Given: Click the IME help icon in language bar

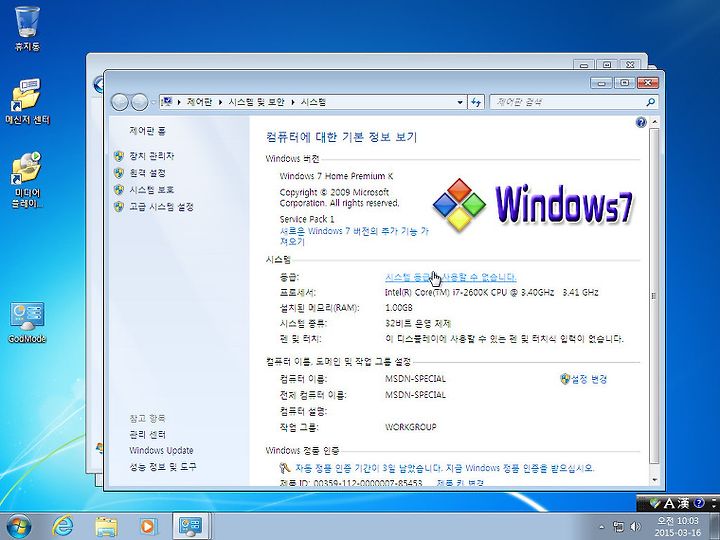Looking at the screenshot, I should point(698,503).
